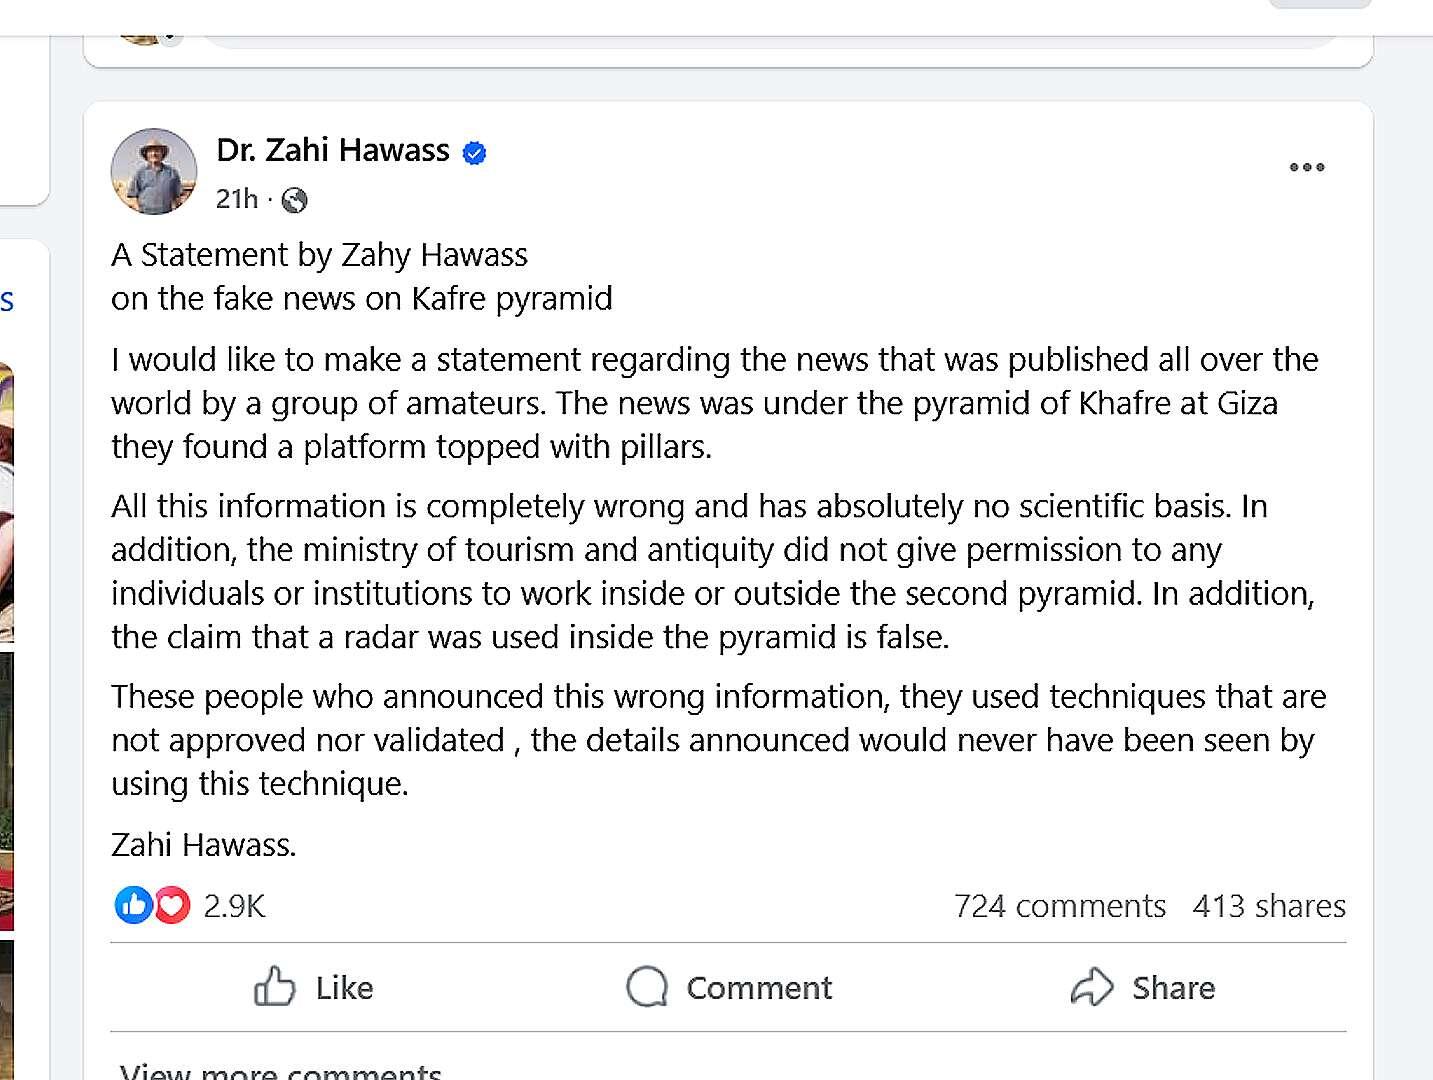Like the Zahi Hawass post
The image size is (1433, 1080).
pos(313,987)
